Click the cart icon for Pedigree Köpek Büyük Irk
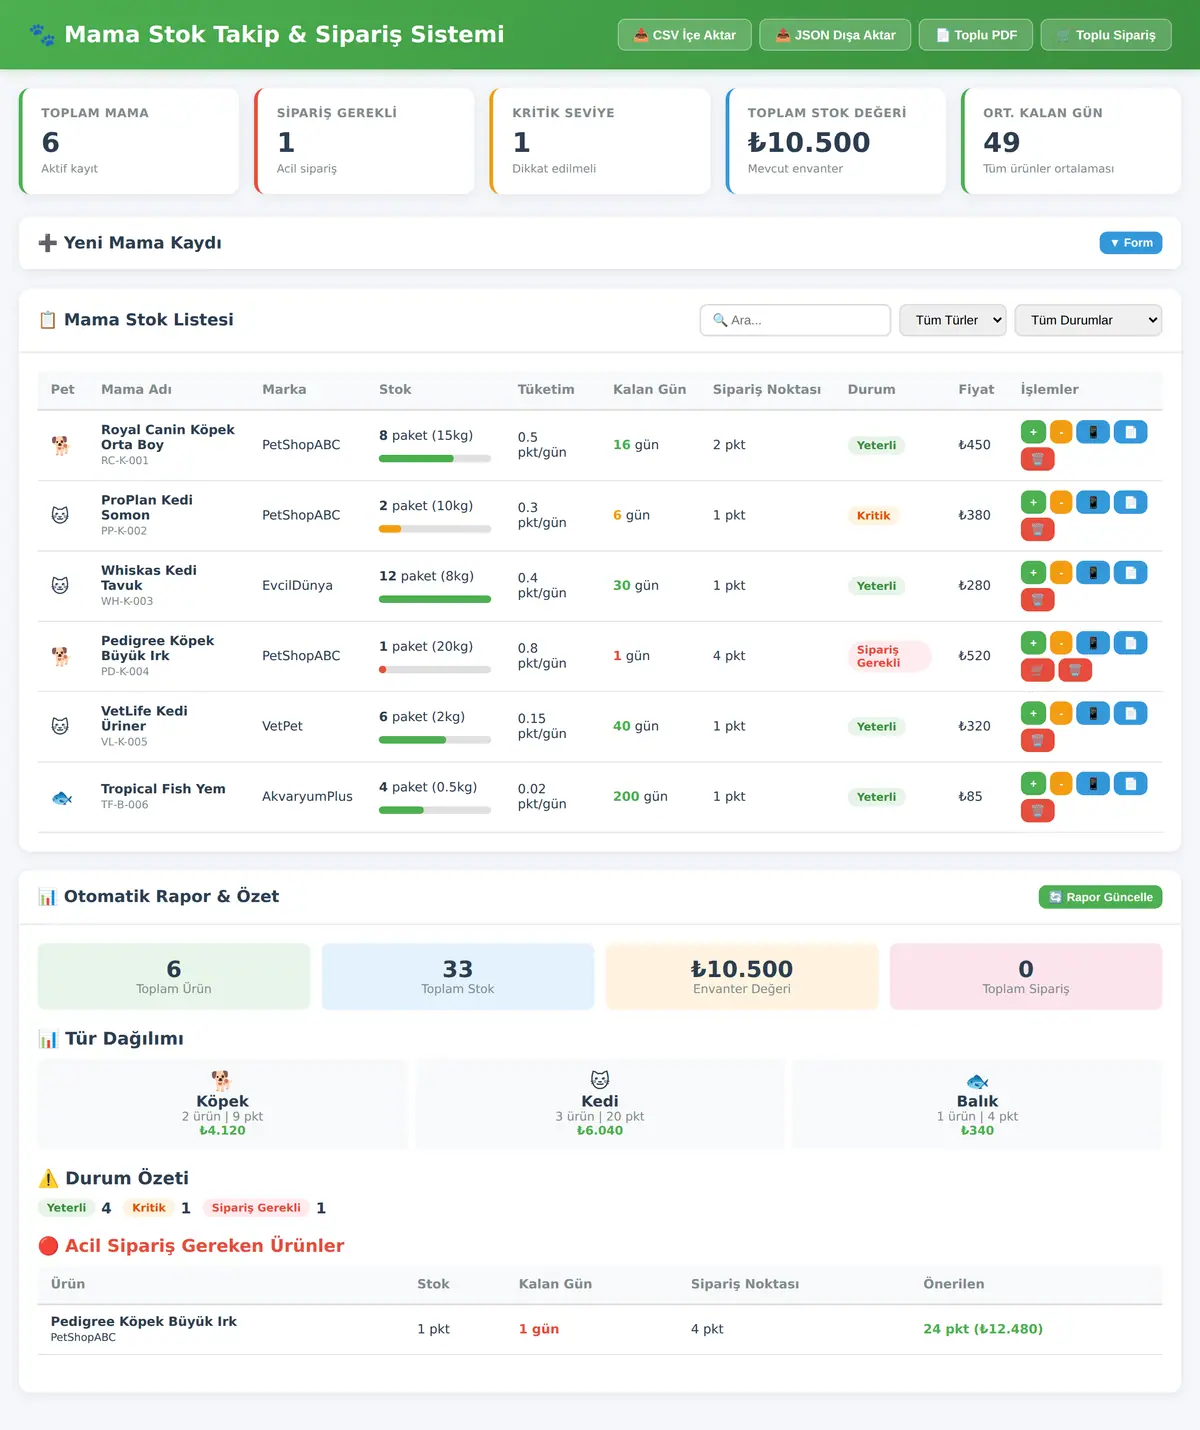 pyautogui.click(x=1037, y=670)
